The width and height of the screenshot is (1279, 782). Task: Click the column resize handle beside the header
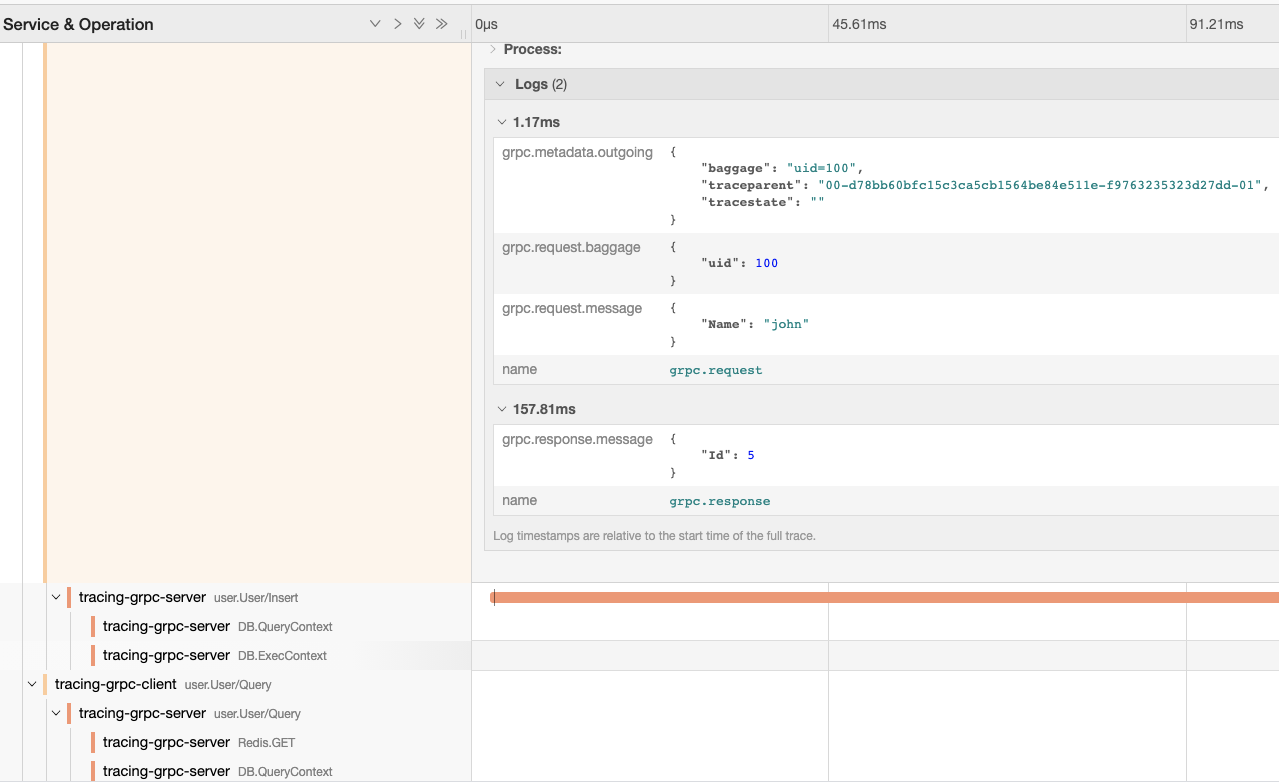click(463, 33)
